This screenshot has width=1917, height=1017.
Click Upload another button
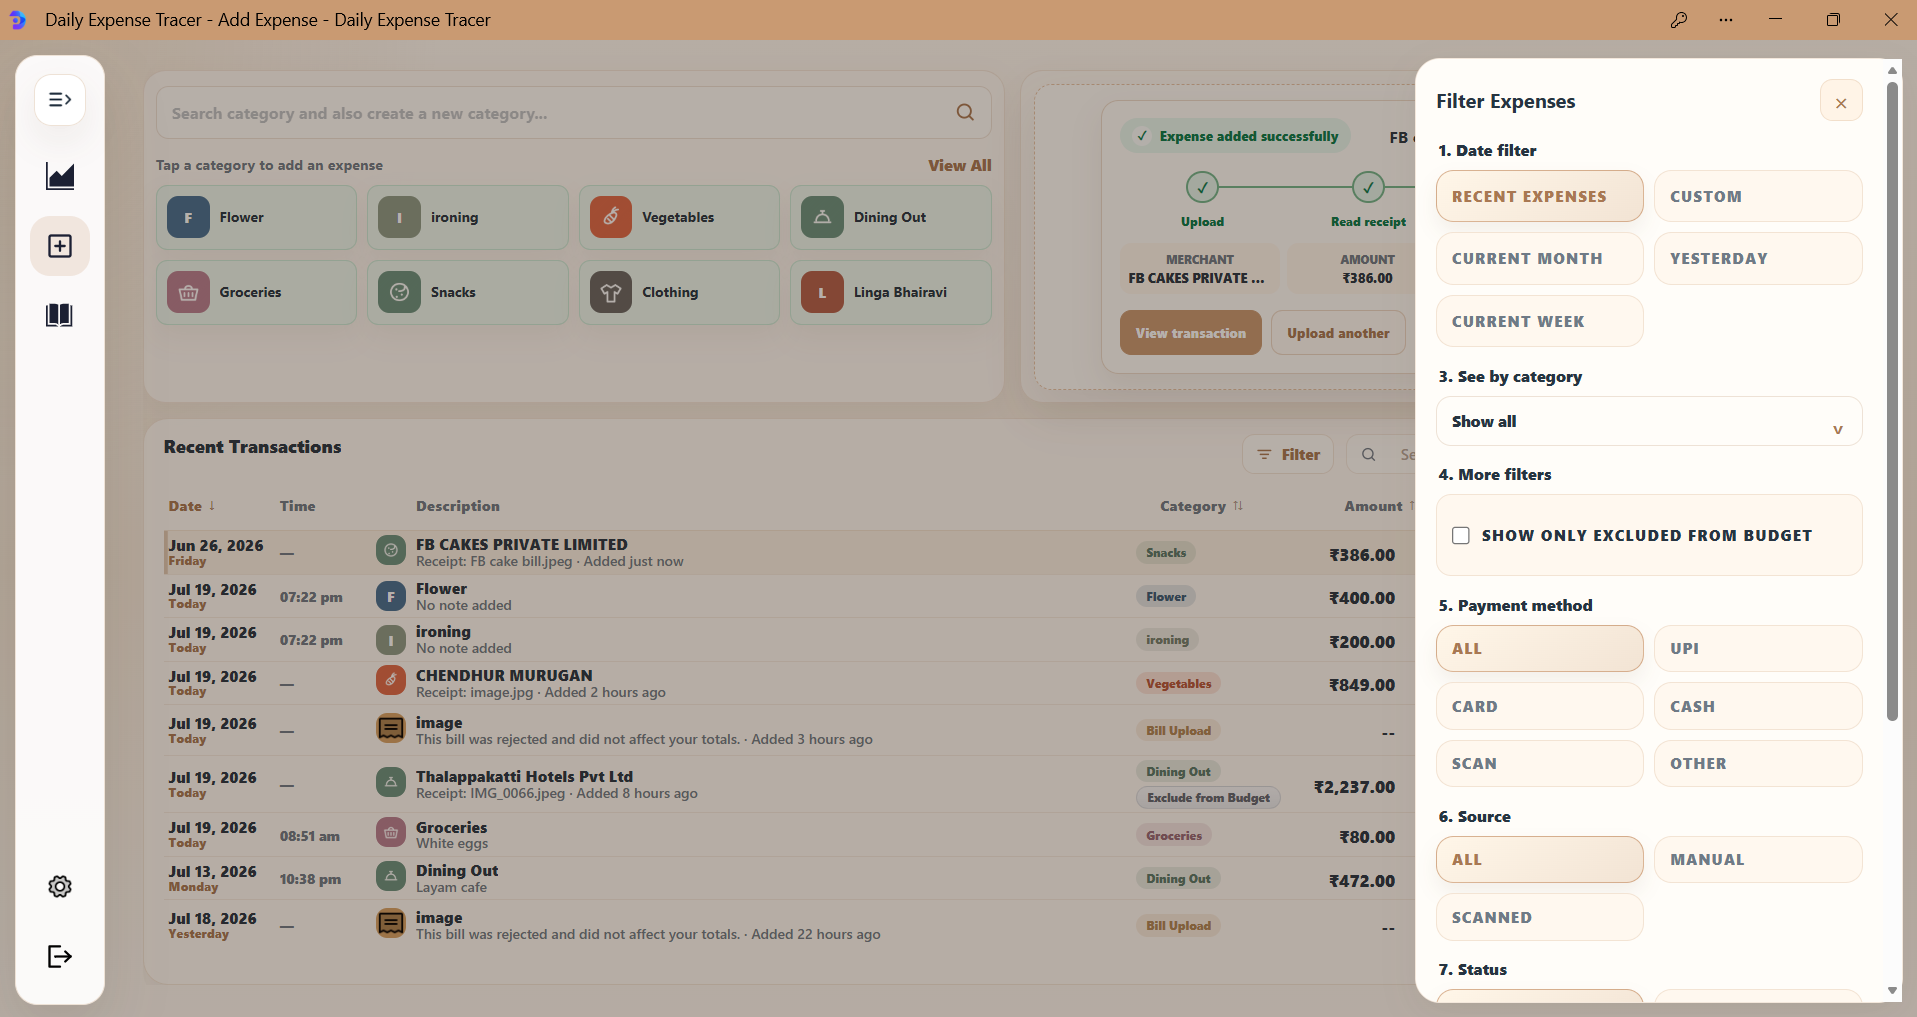click(x=1338, y=333)
